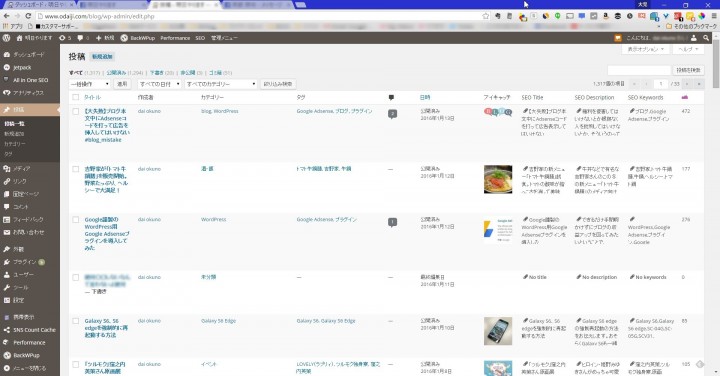720x376 pixels.
Task: Select the checkbox for the draft post row
Action: pos(76,277)
